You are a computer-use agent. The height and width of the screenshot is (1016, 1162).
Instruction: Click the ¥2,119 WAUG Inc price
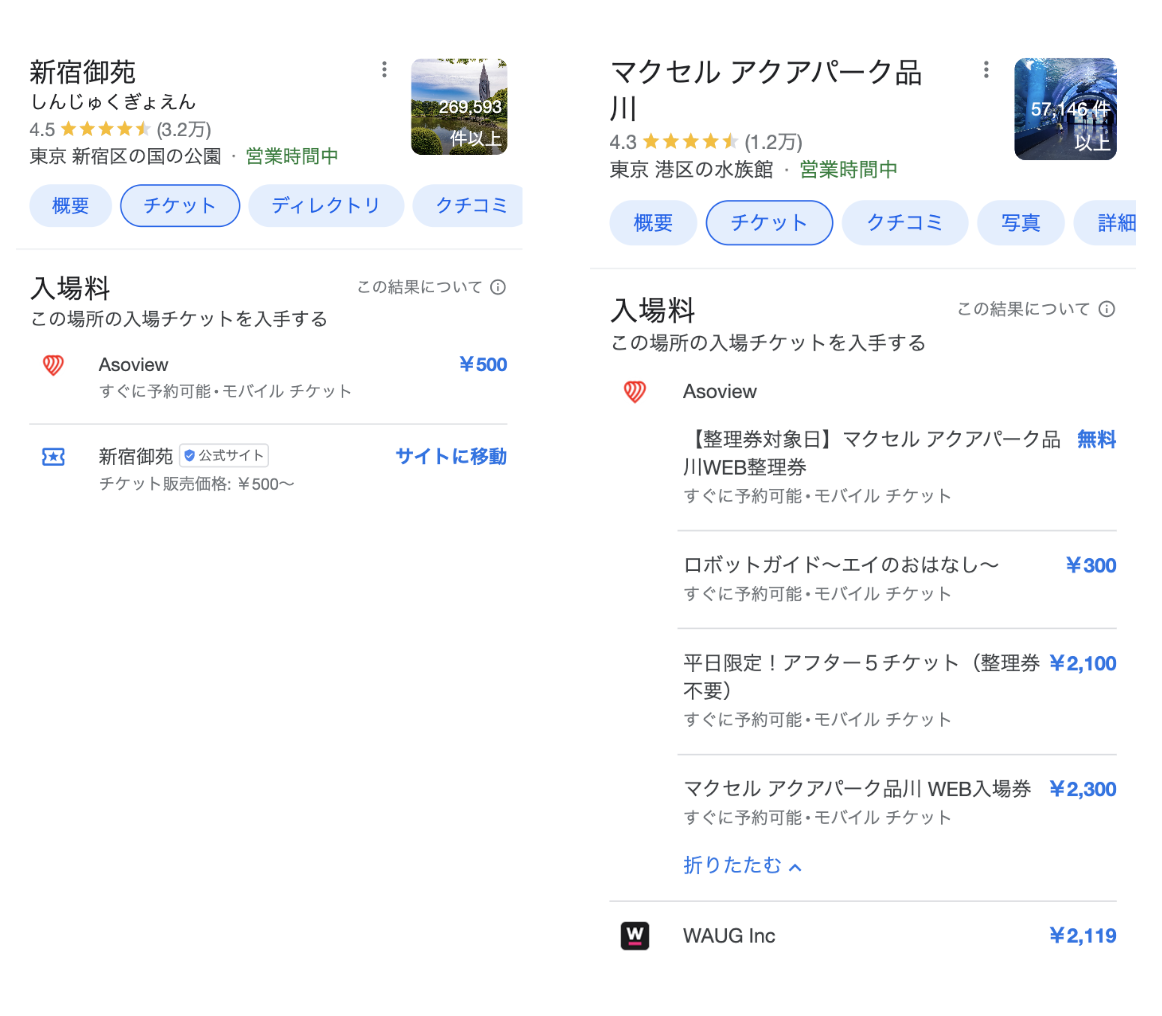(1083, 936)
